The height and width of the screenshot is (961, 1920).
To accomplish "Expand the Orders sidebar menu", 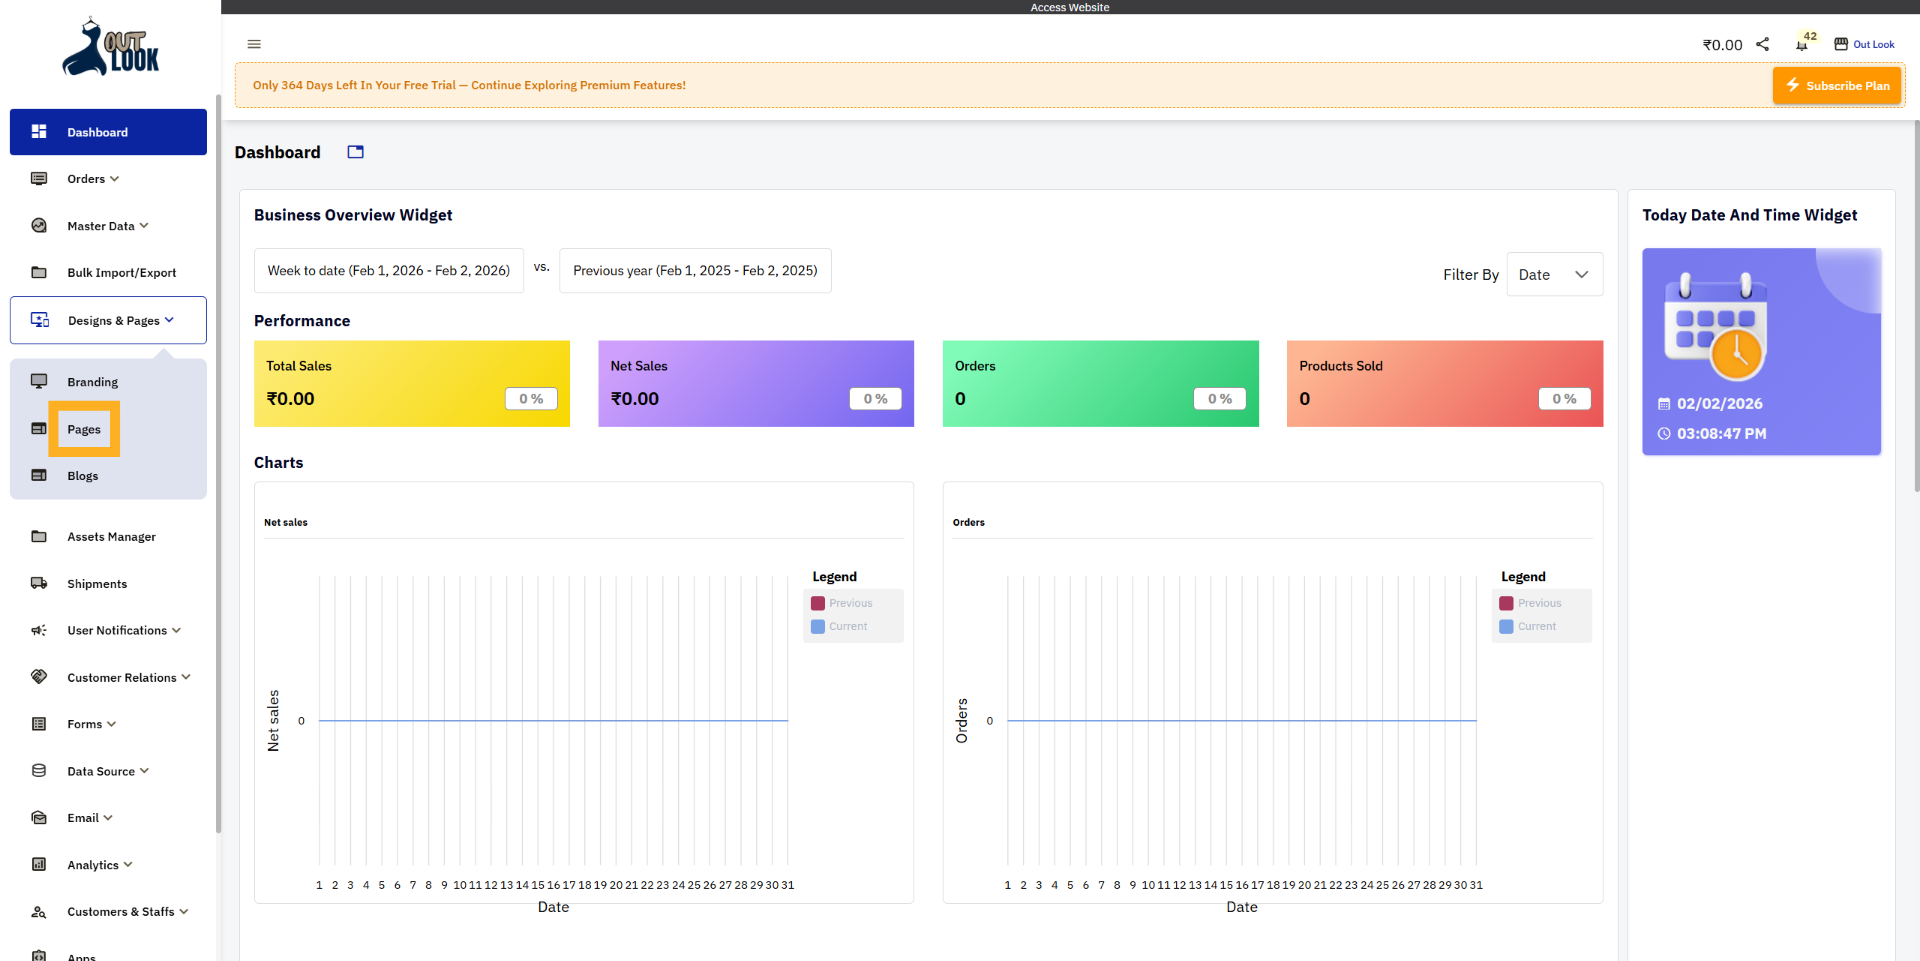I will pyautogui.click(x=93, y=179).
